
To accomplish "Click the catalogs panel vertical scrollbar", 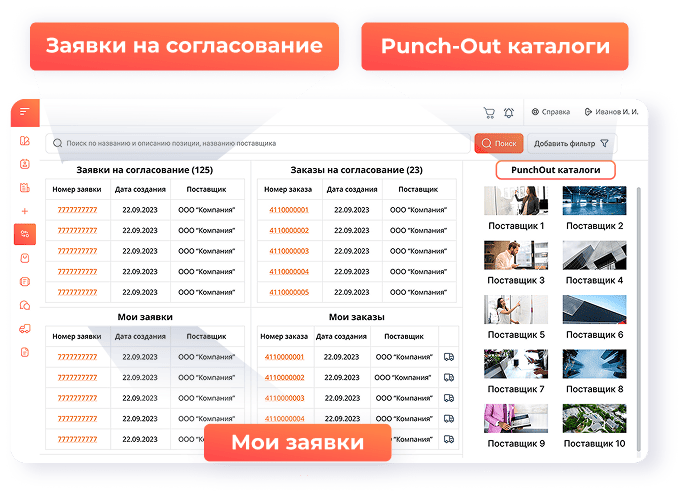I will (639, 320).
